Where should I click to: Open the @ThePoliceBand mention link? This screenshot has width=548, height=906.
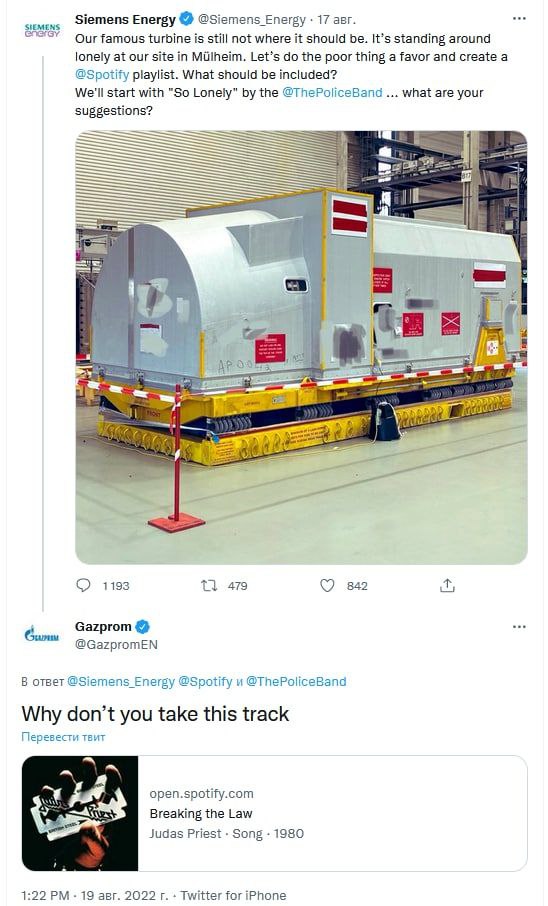coord(332,92)
